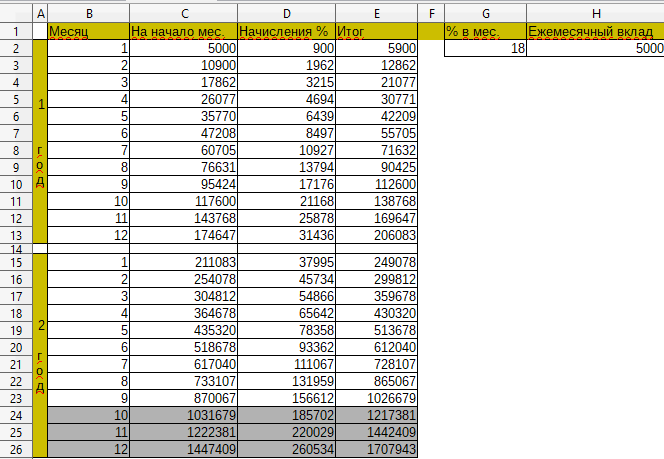The image size is (664, 459).
Task: Click merged cell labeled '1 год'
Action: (40, 141)
